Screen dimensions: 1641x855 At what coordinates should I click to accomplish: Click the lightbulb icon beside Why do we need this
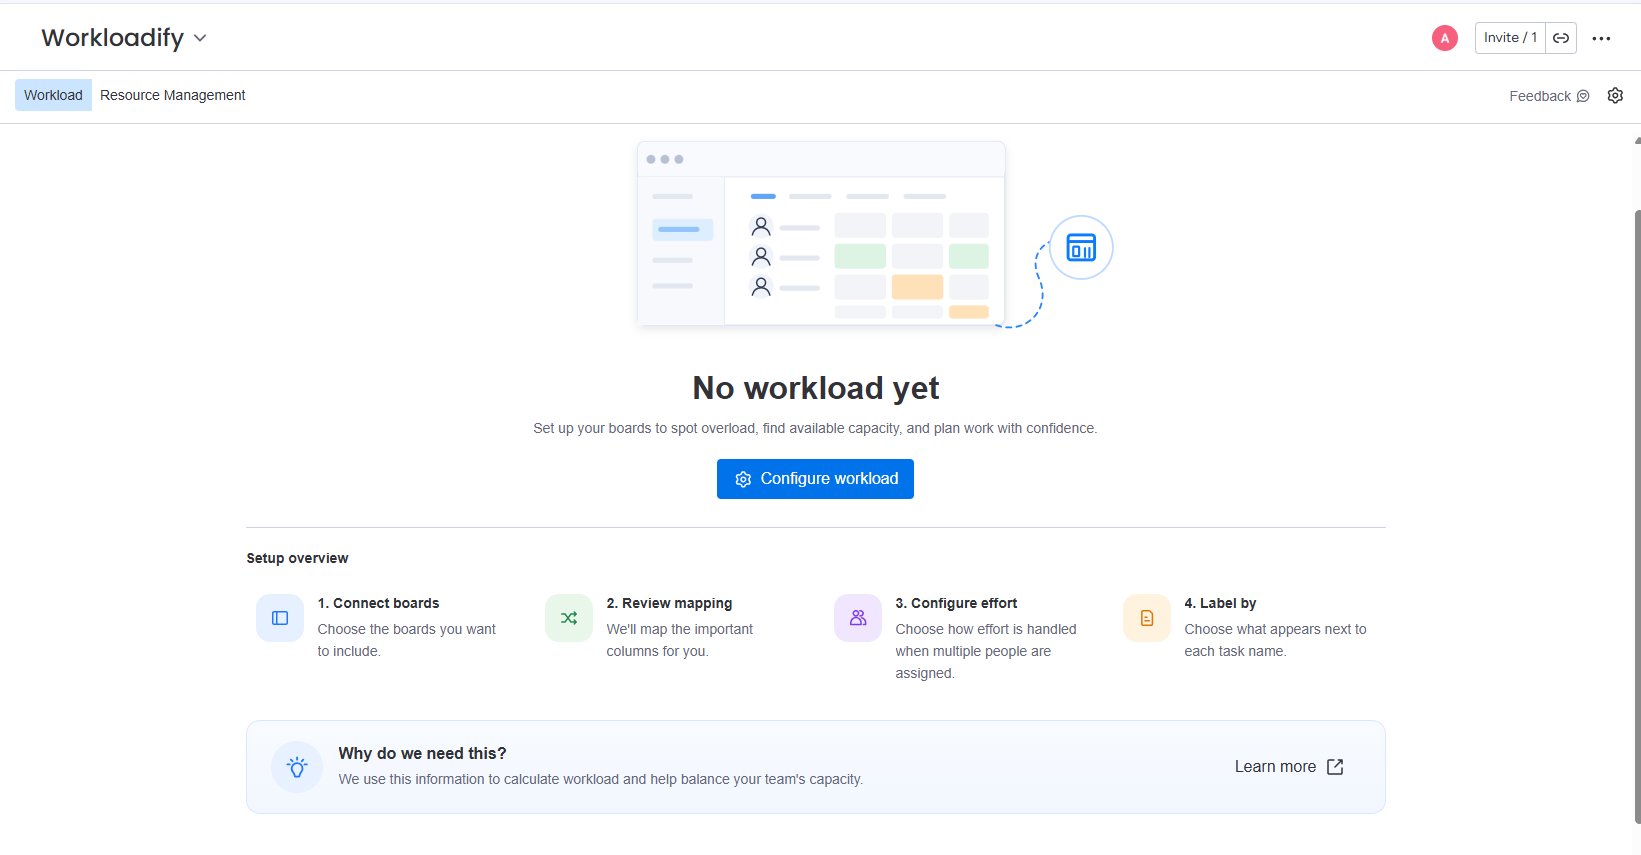point(297,767)
